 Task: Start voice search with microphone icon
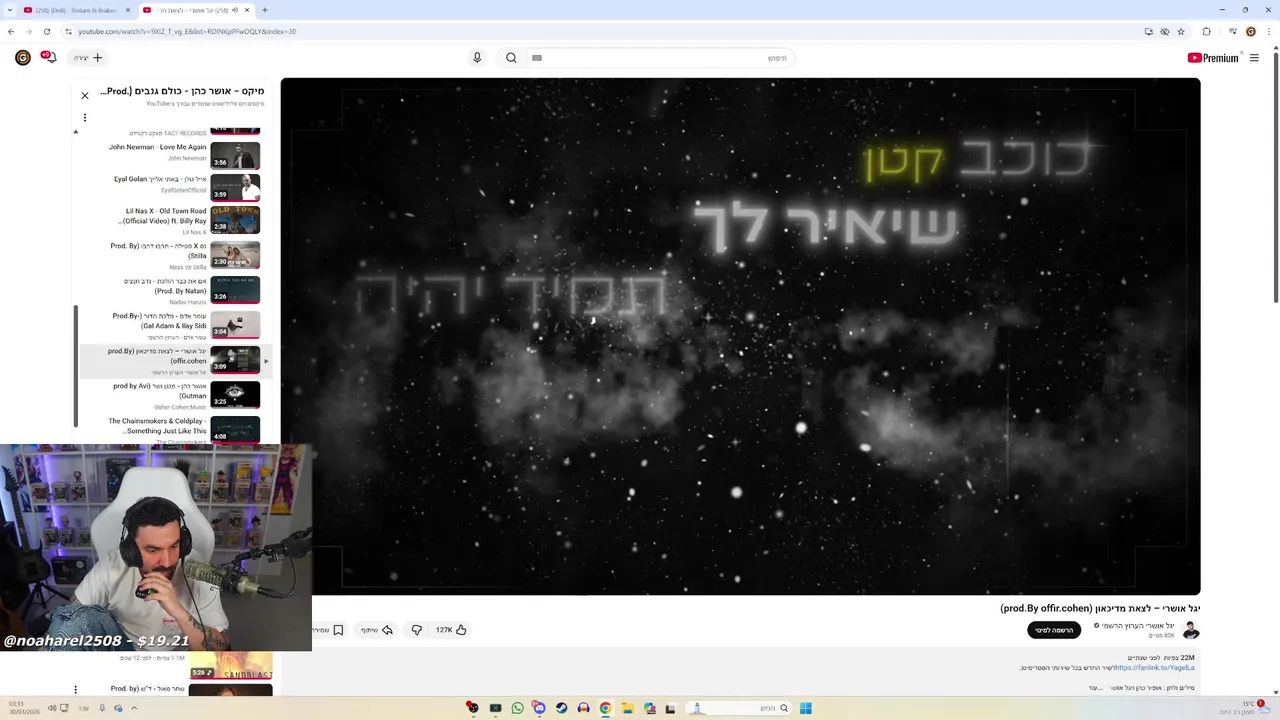pos(477,58)
